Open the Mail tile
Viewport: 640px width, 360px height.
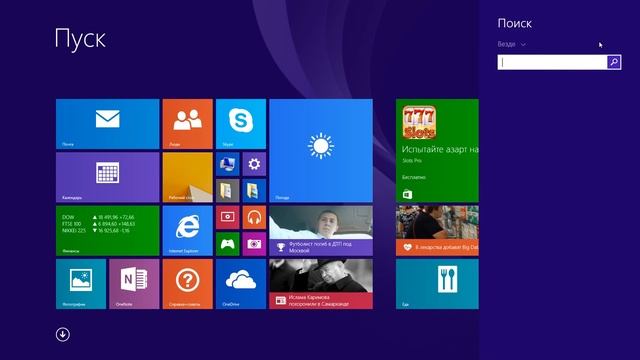click(108, 124)
